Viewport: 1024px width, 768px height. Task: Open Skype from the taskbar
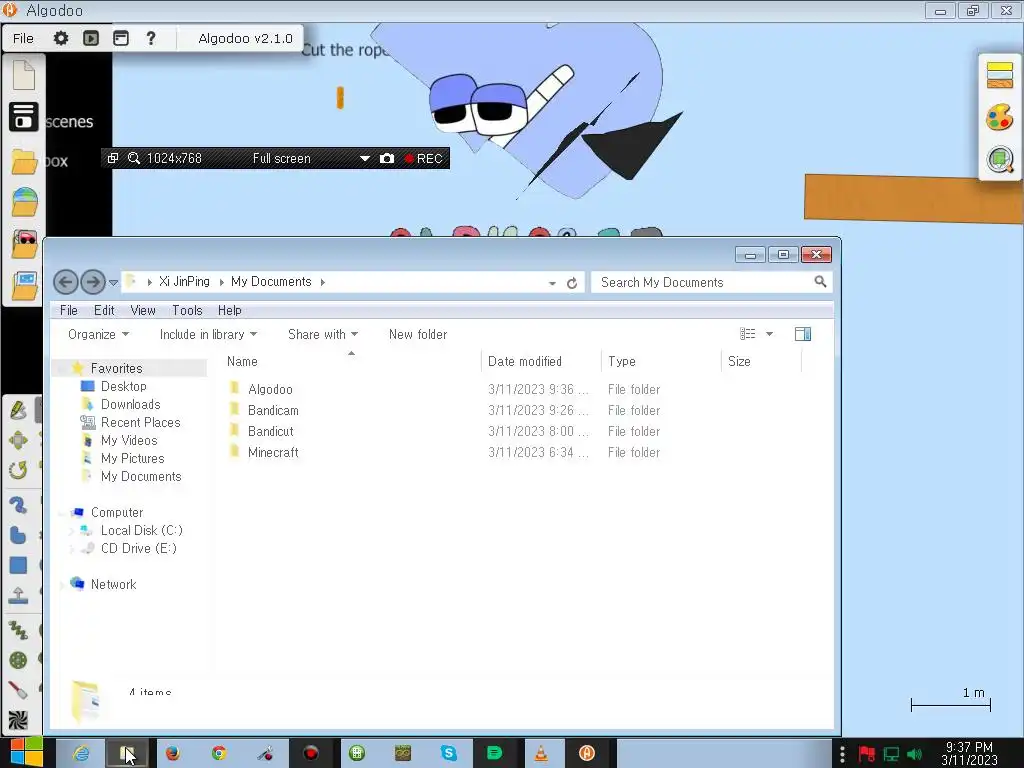(449, 753)
